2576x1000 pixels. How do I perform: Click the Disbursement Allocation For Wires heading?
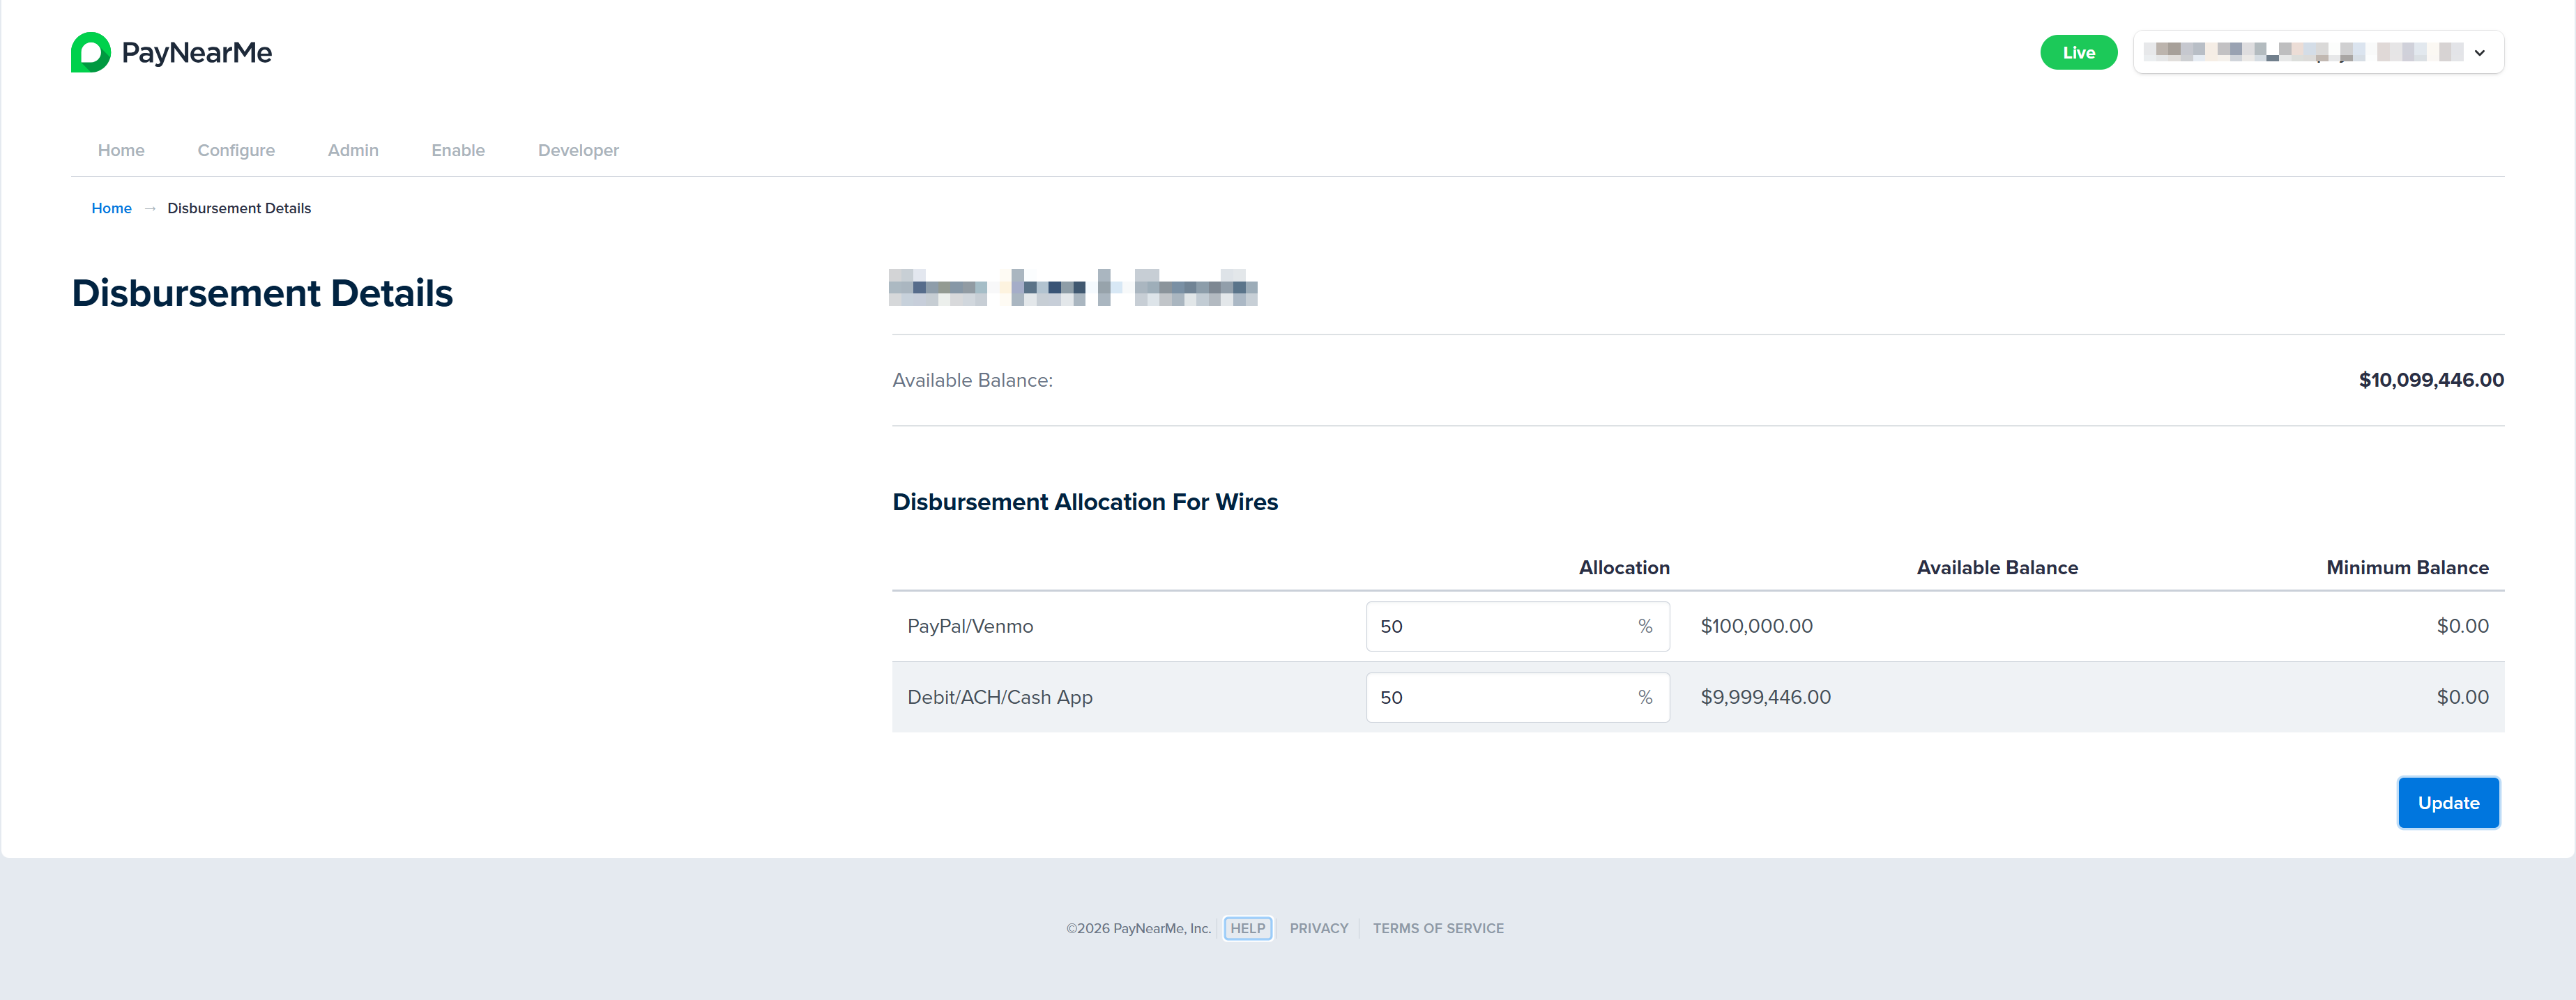(1085, 502)
